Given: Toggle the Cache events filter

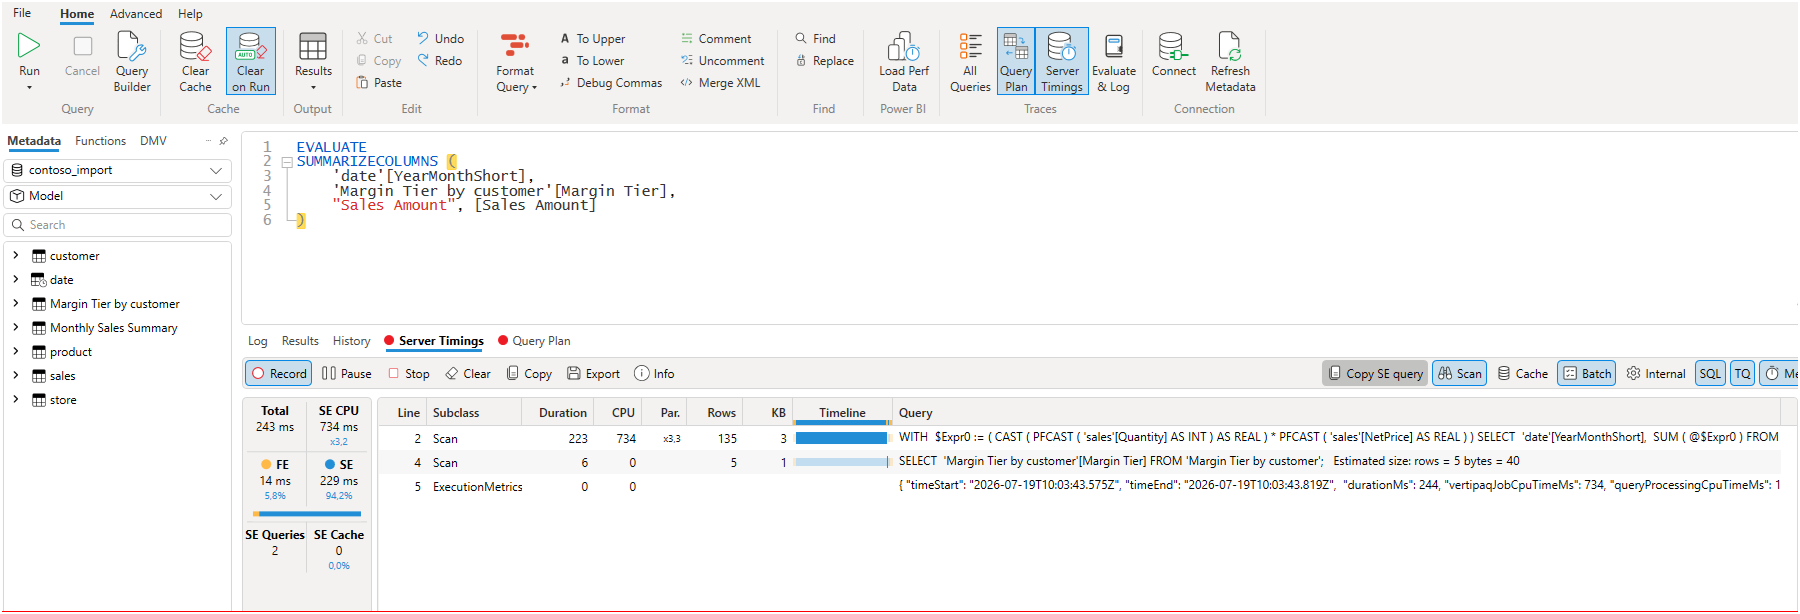Looking at the screenshot, I should click(x=1522, y=374).
